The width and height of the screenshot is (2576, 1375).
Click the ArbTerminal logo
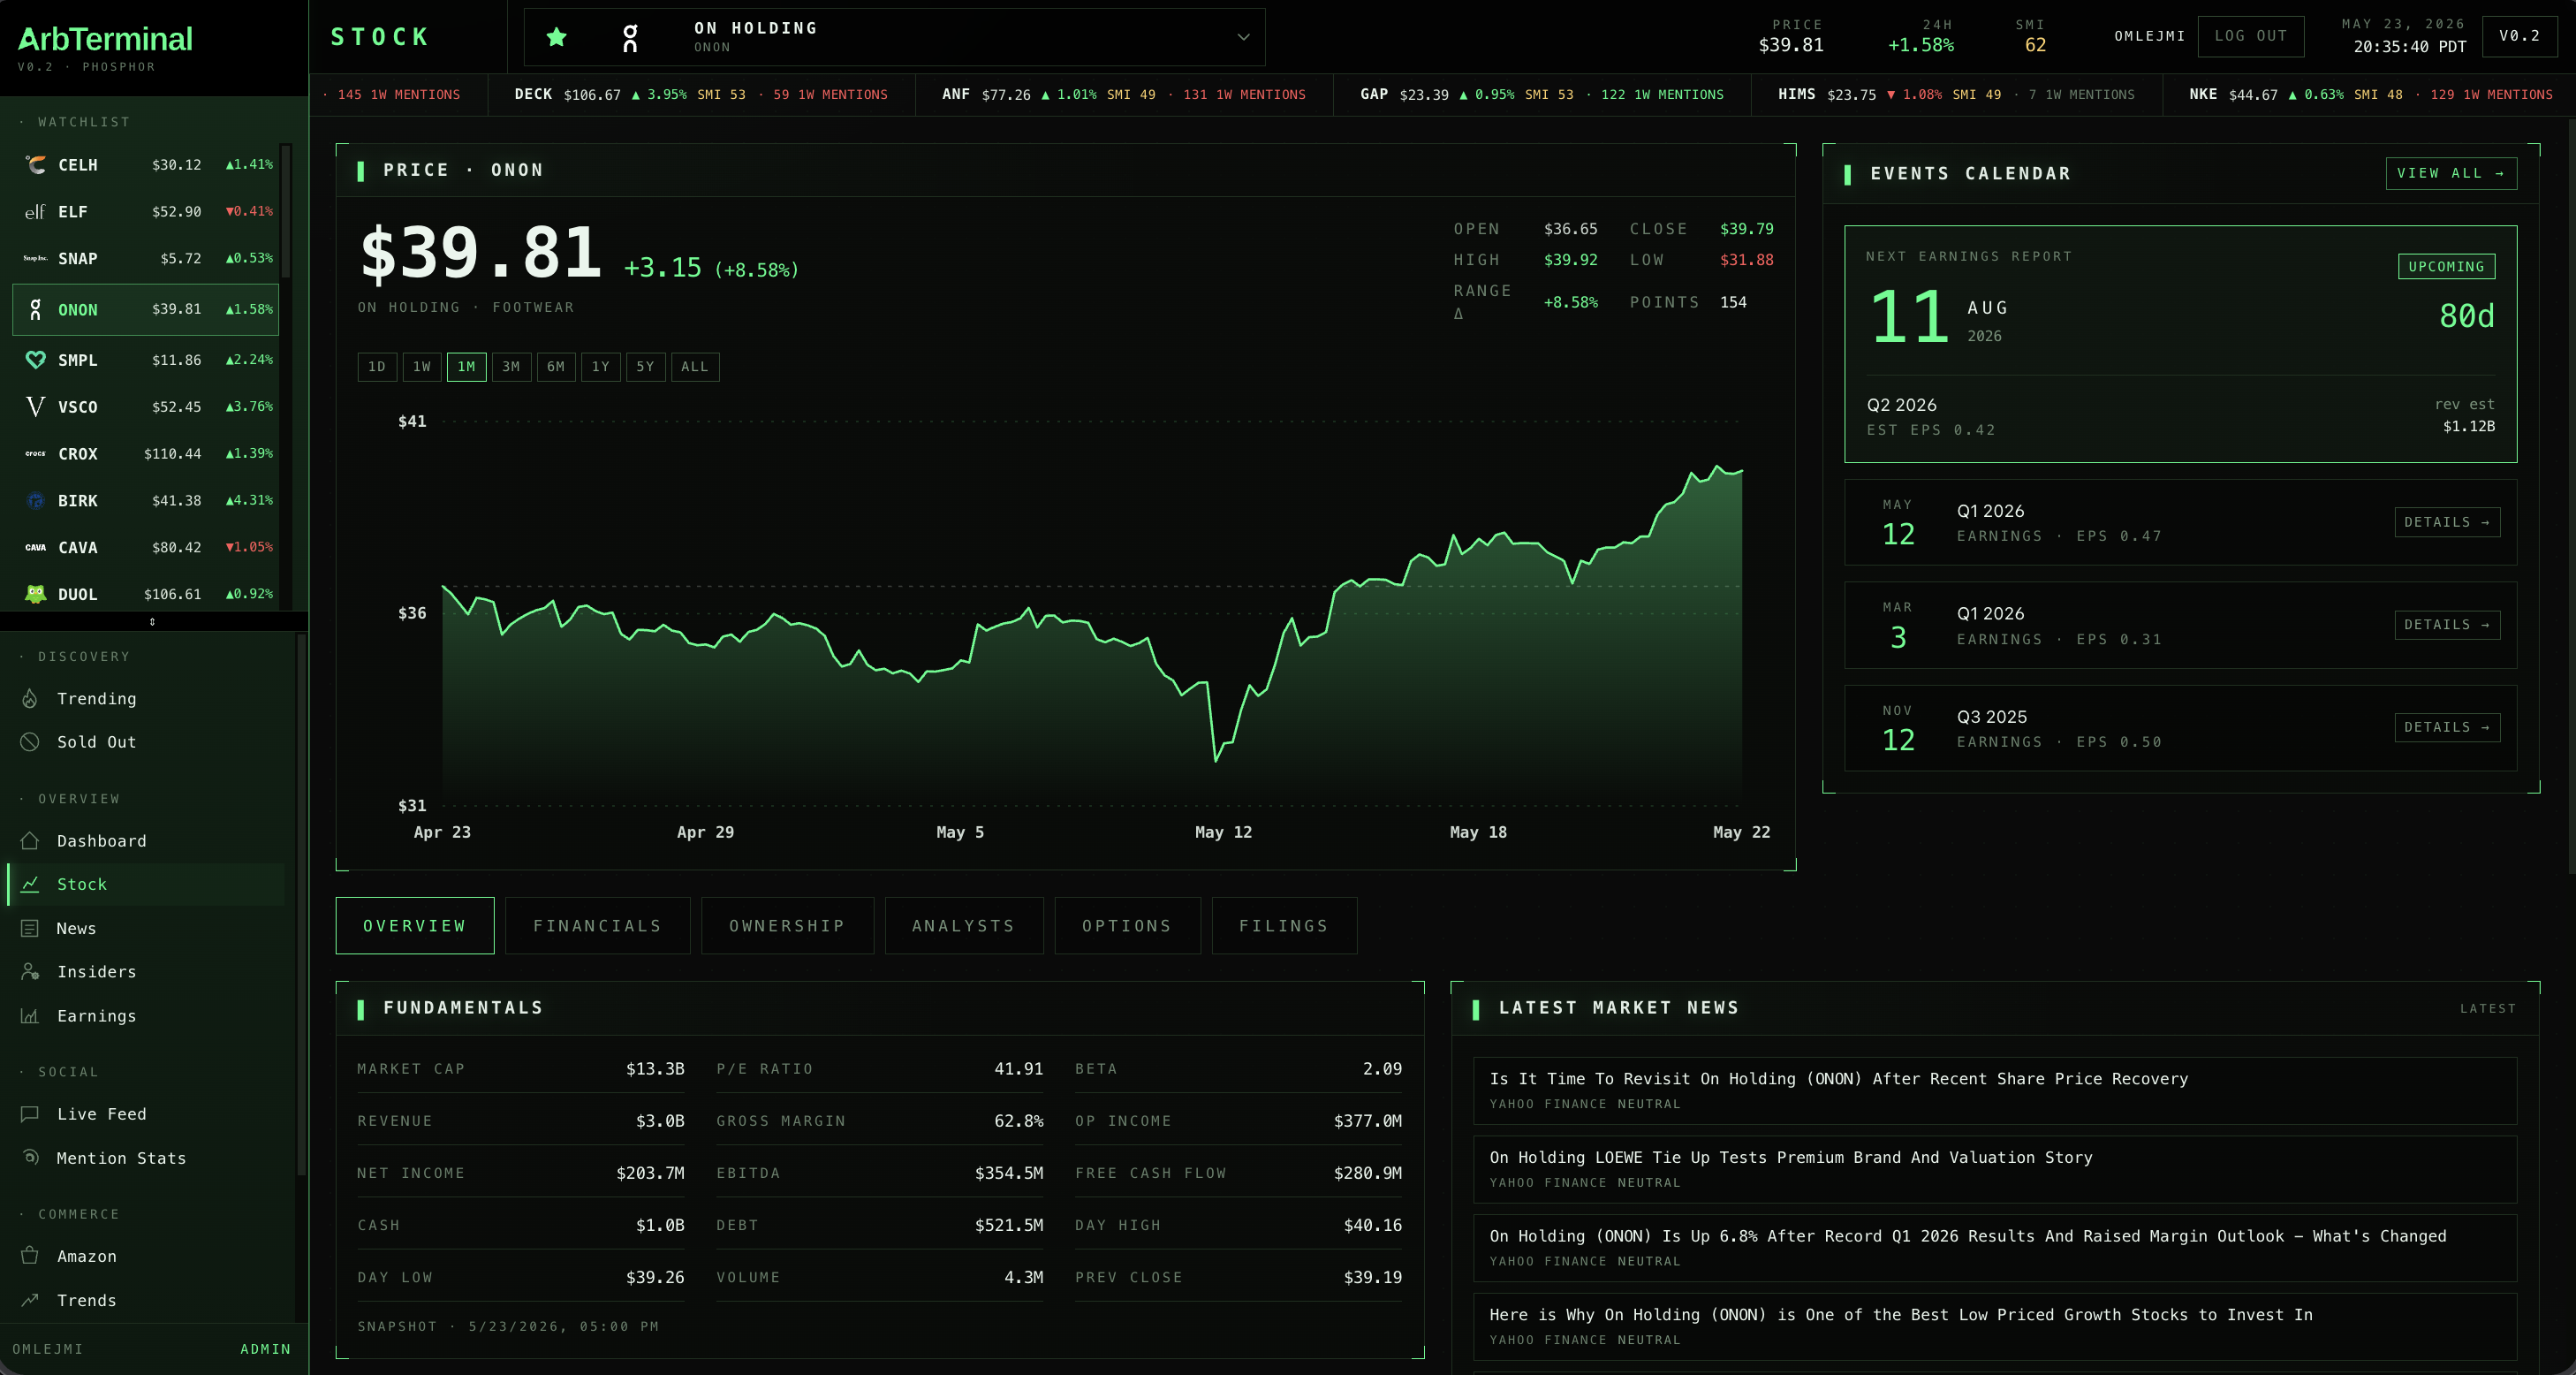[x=105, y=39]
